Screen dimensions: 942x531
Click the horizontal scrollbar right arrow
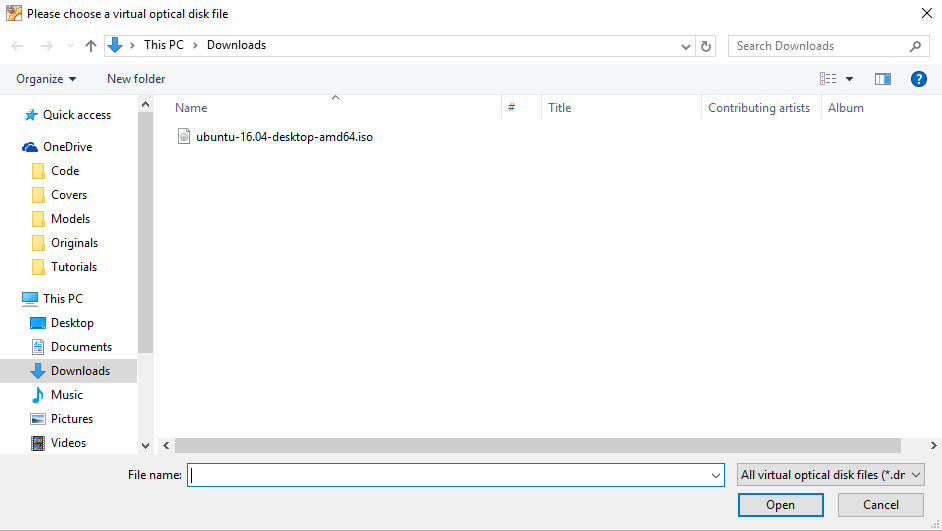[934, 446]
